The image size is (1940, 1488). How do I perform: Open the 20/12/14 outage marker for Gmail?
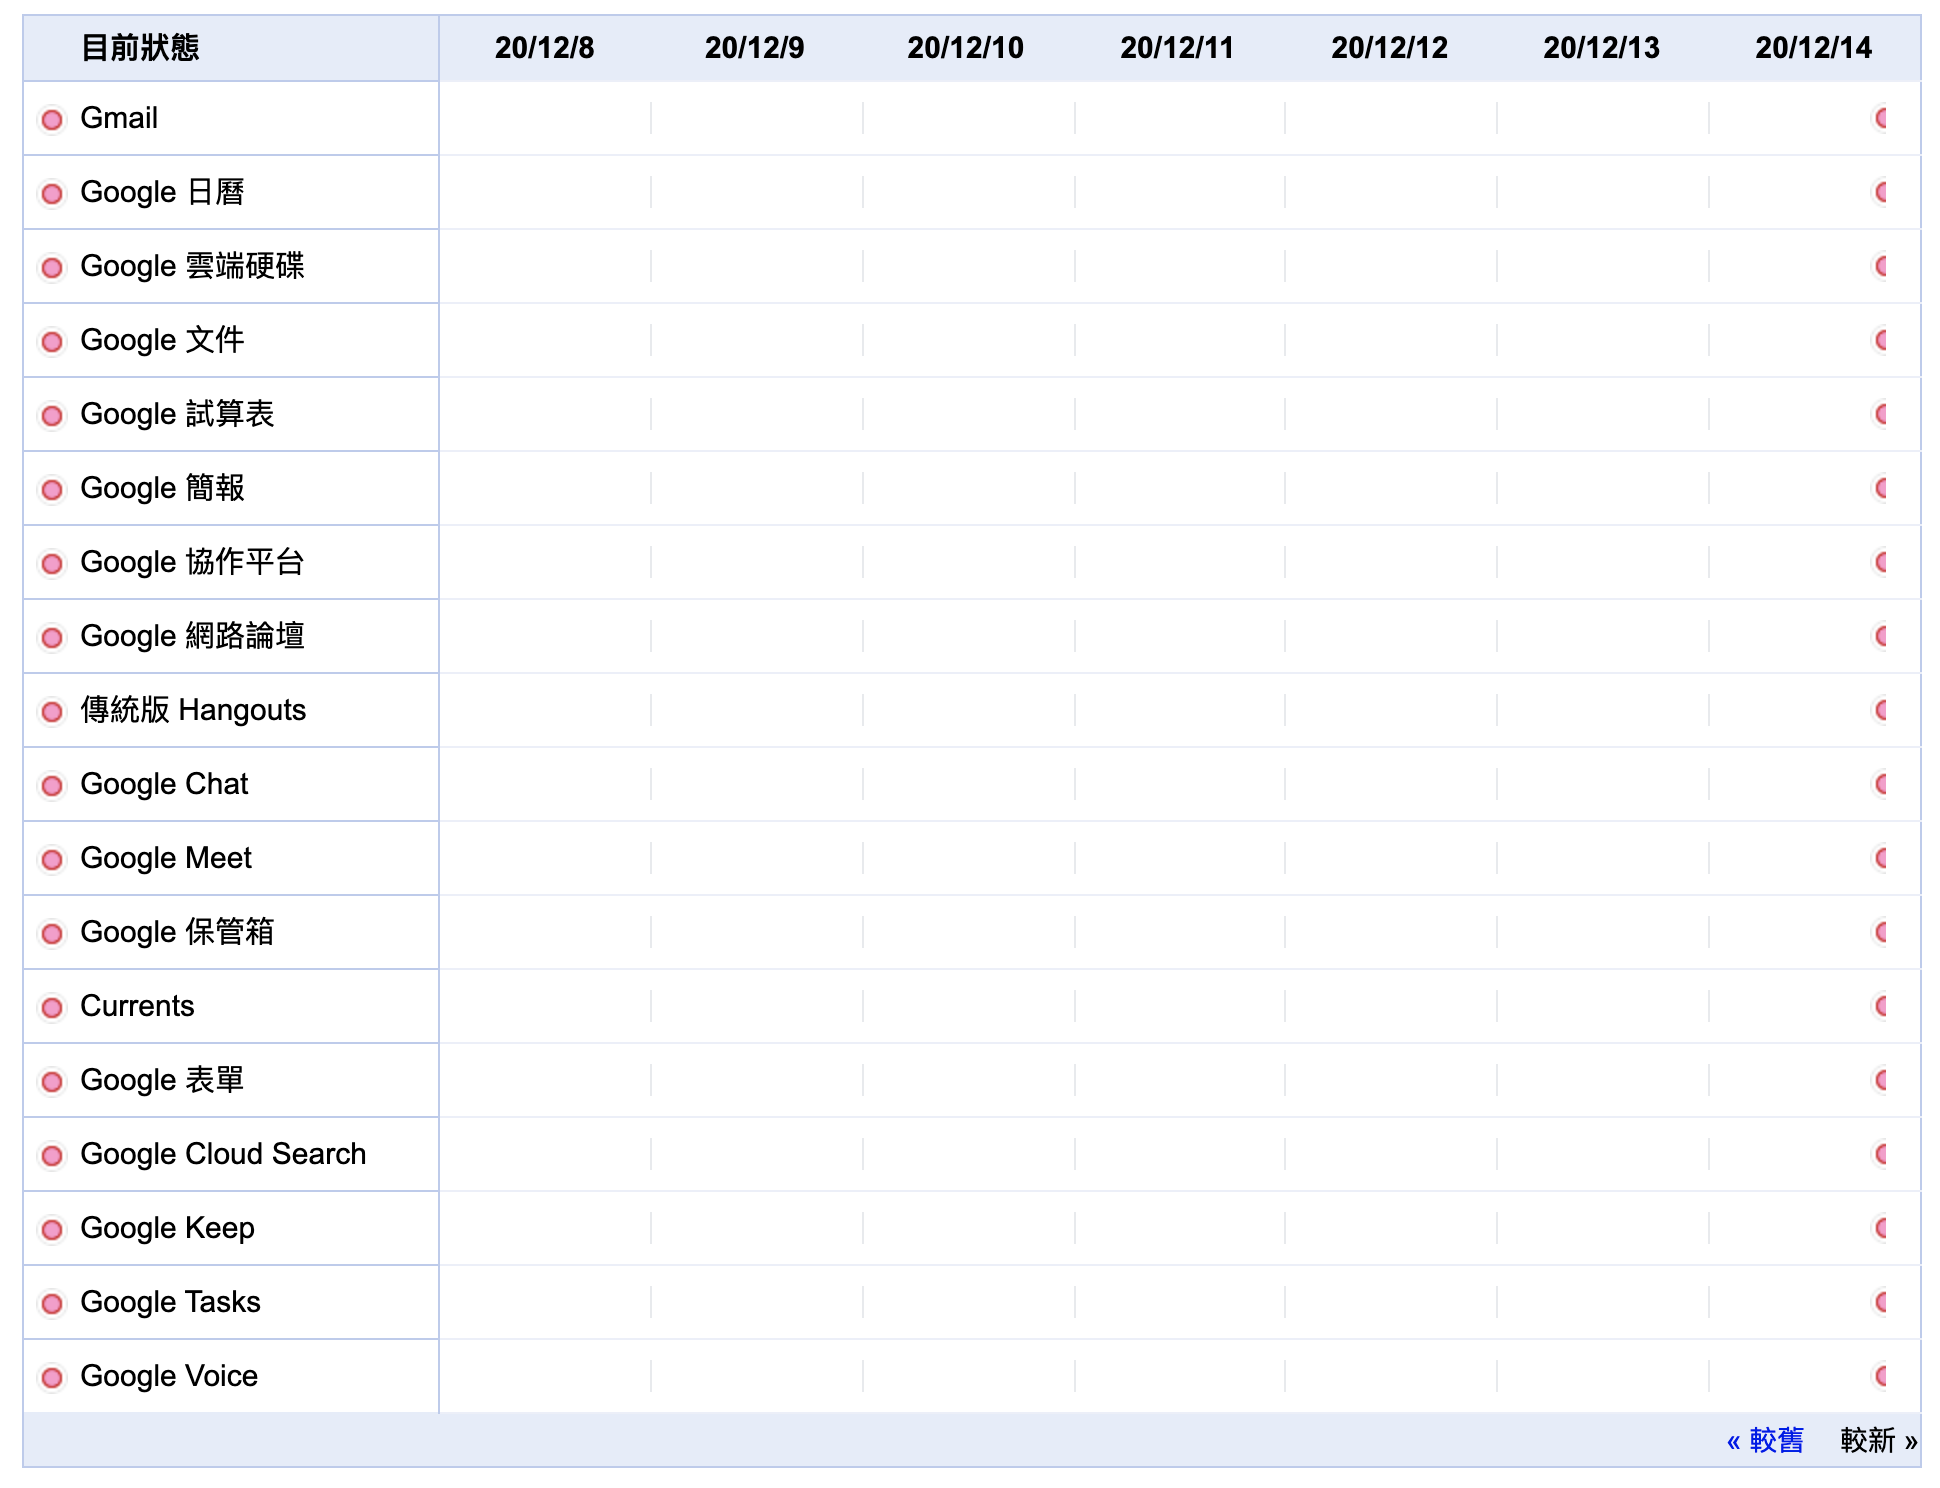[1880, 119]
